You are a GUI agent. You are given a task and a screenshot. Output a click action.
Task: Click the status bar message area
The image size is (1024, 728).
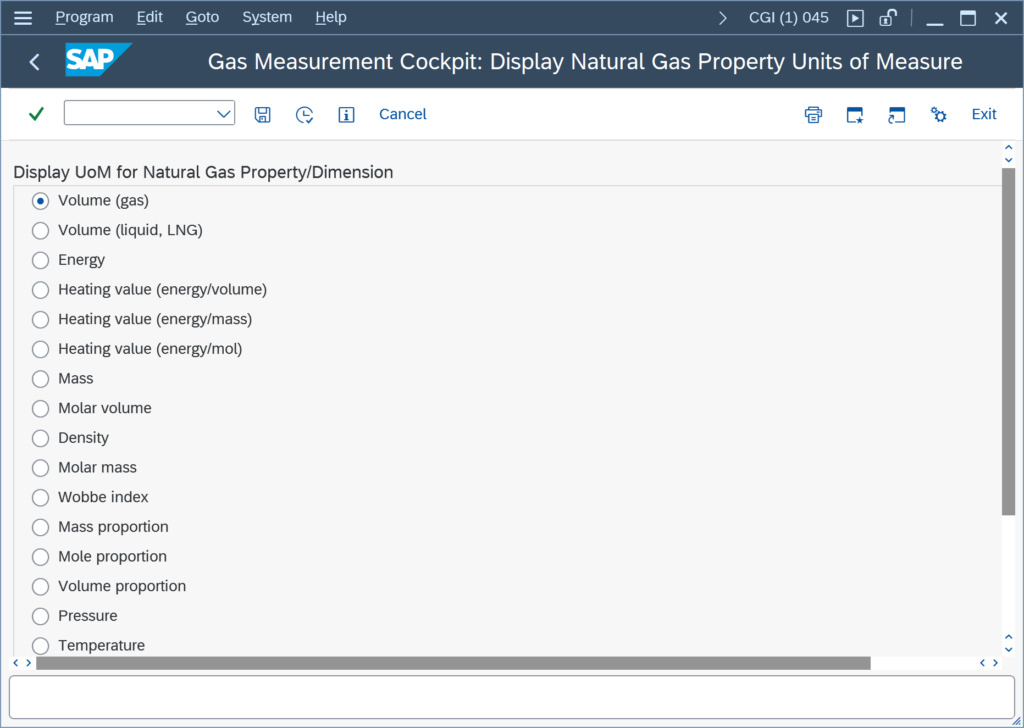pos(511,697)
